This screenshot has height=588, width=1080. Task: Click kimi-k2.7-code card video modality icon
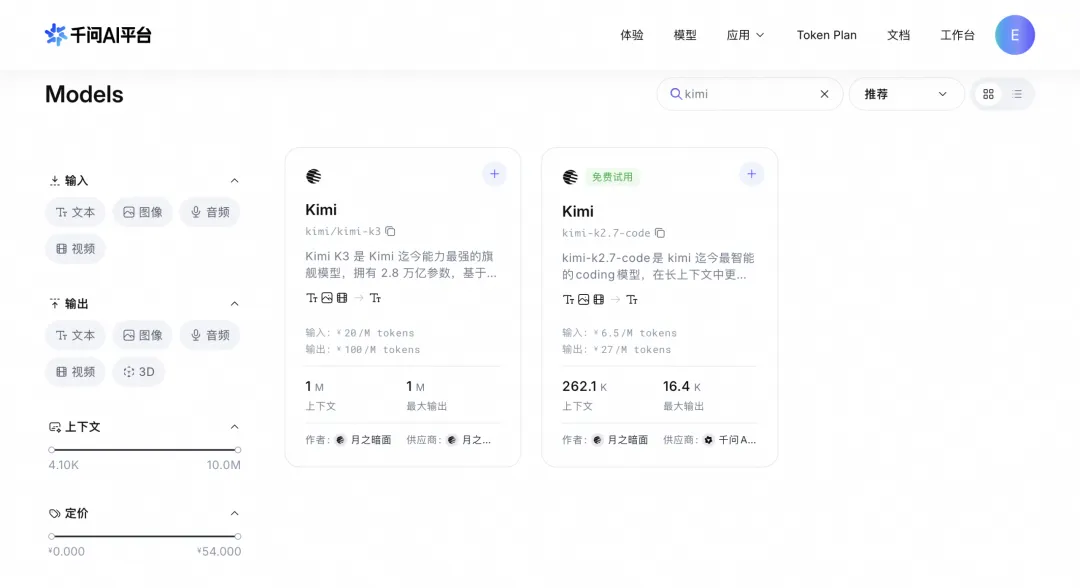click(x=599, y=300)
